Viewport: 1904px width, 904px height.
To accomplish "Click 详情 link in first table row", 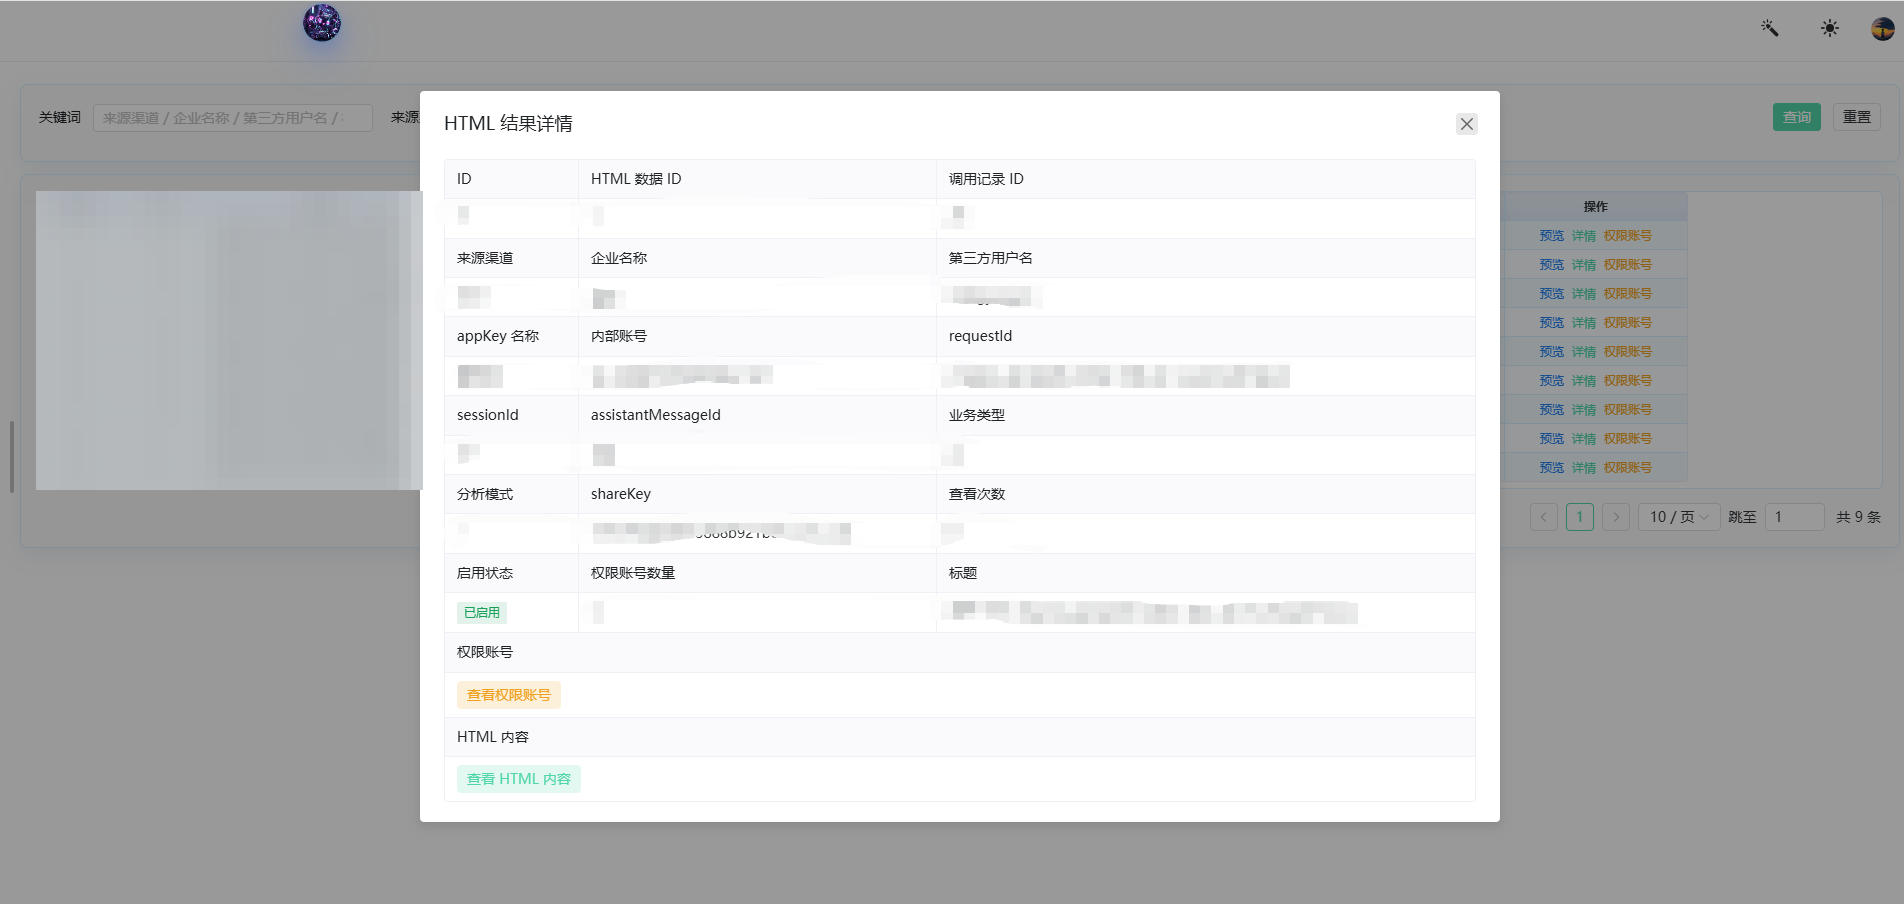I will click(1584, 236).
